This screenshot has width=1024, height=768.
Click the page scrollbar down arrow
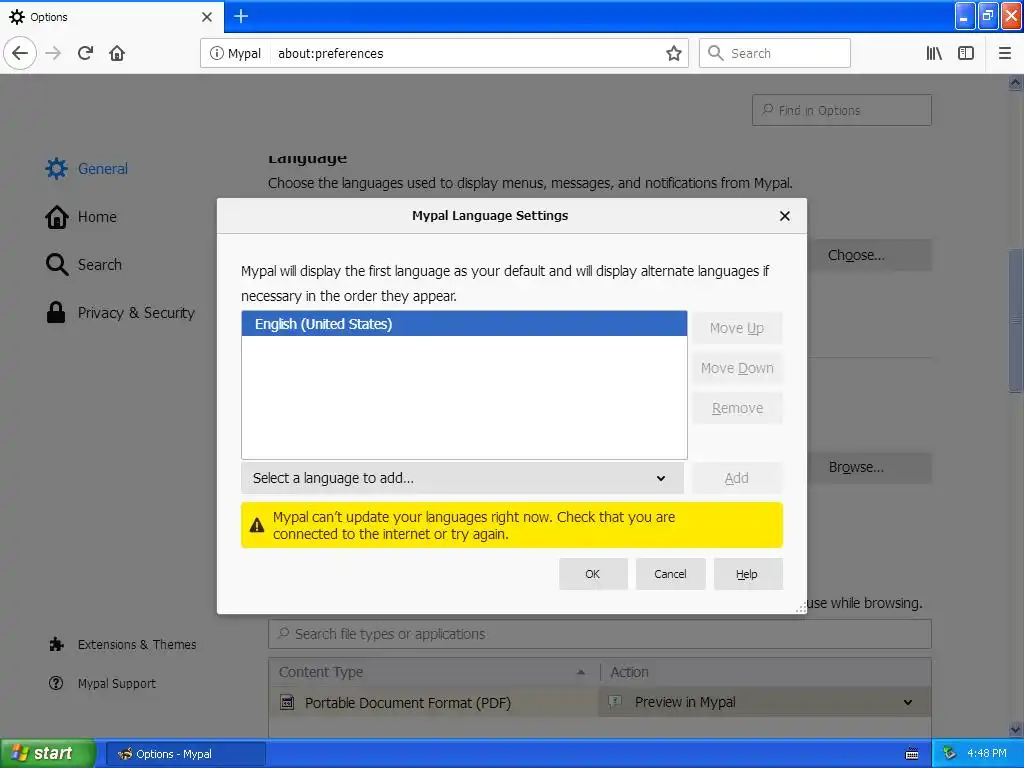1016,729
